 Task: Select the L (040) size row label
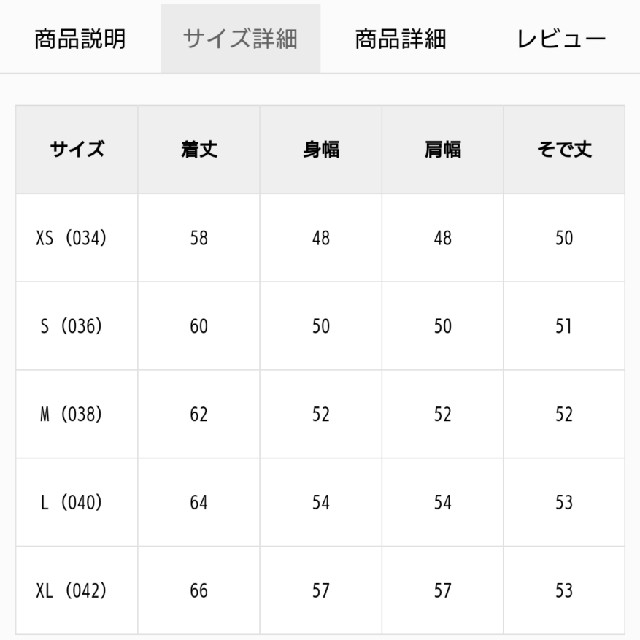pos(71,502)
